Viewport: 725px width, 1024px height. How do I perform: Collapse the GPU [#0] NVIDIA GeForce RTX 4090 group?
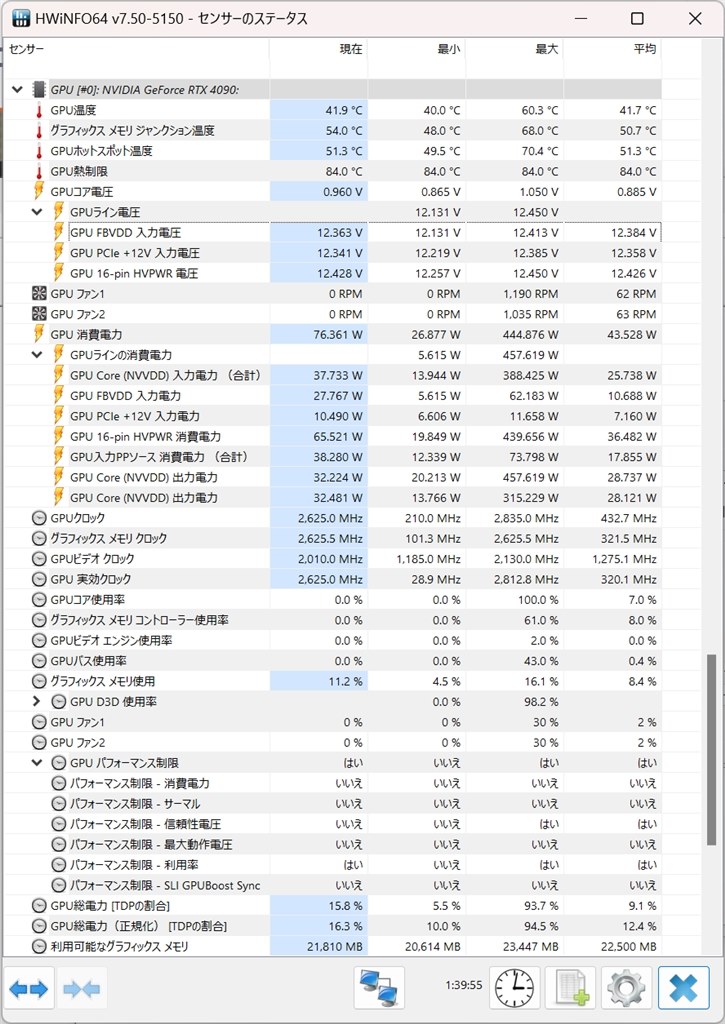18,89
